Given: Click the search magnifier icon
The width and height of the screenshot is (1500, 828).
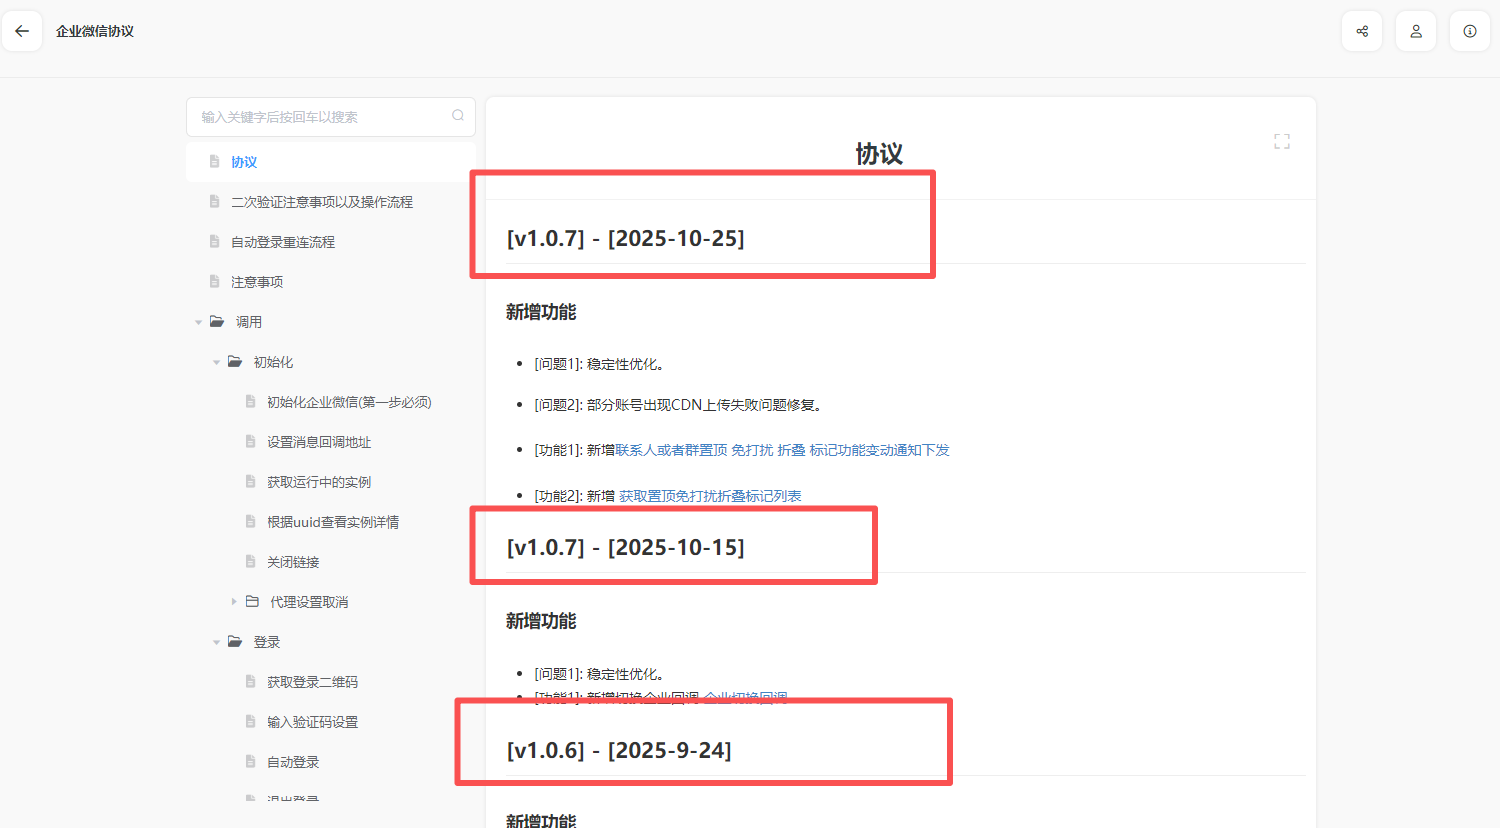Looking at the screenshot, I should (x=458, y=116).
